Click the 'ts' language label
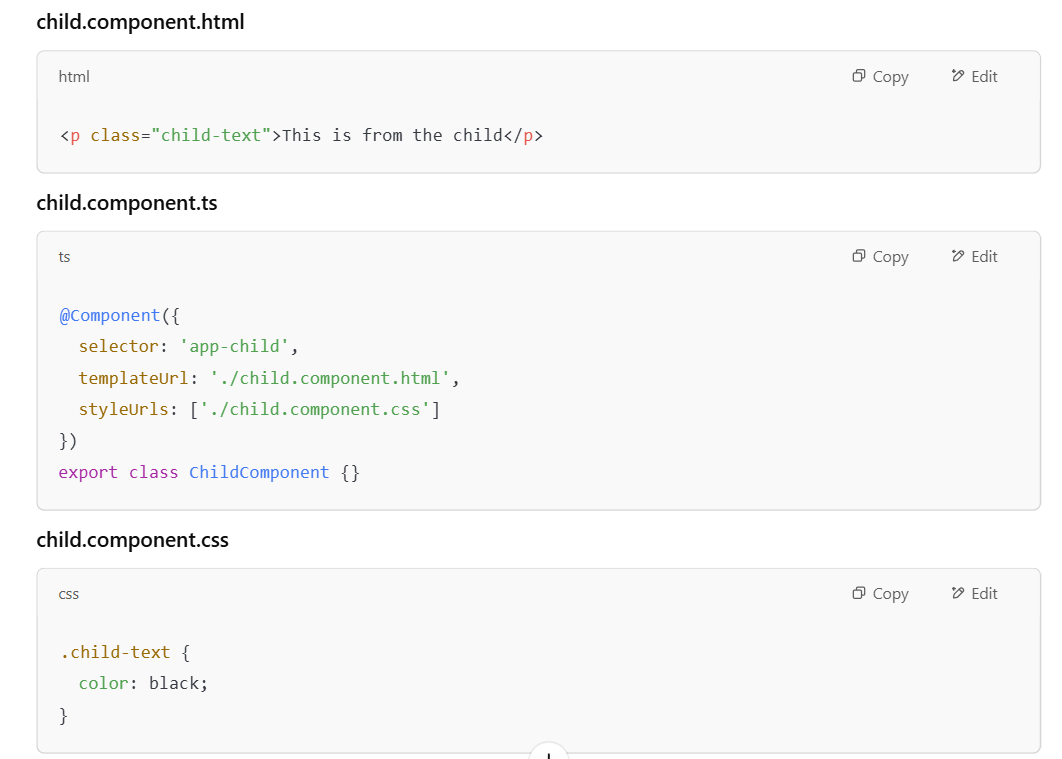 pos(64,257)
